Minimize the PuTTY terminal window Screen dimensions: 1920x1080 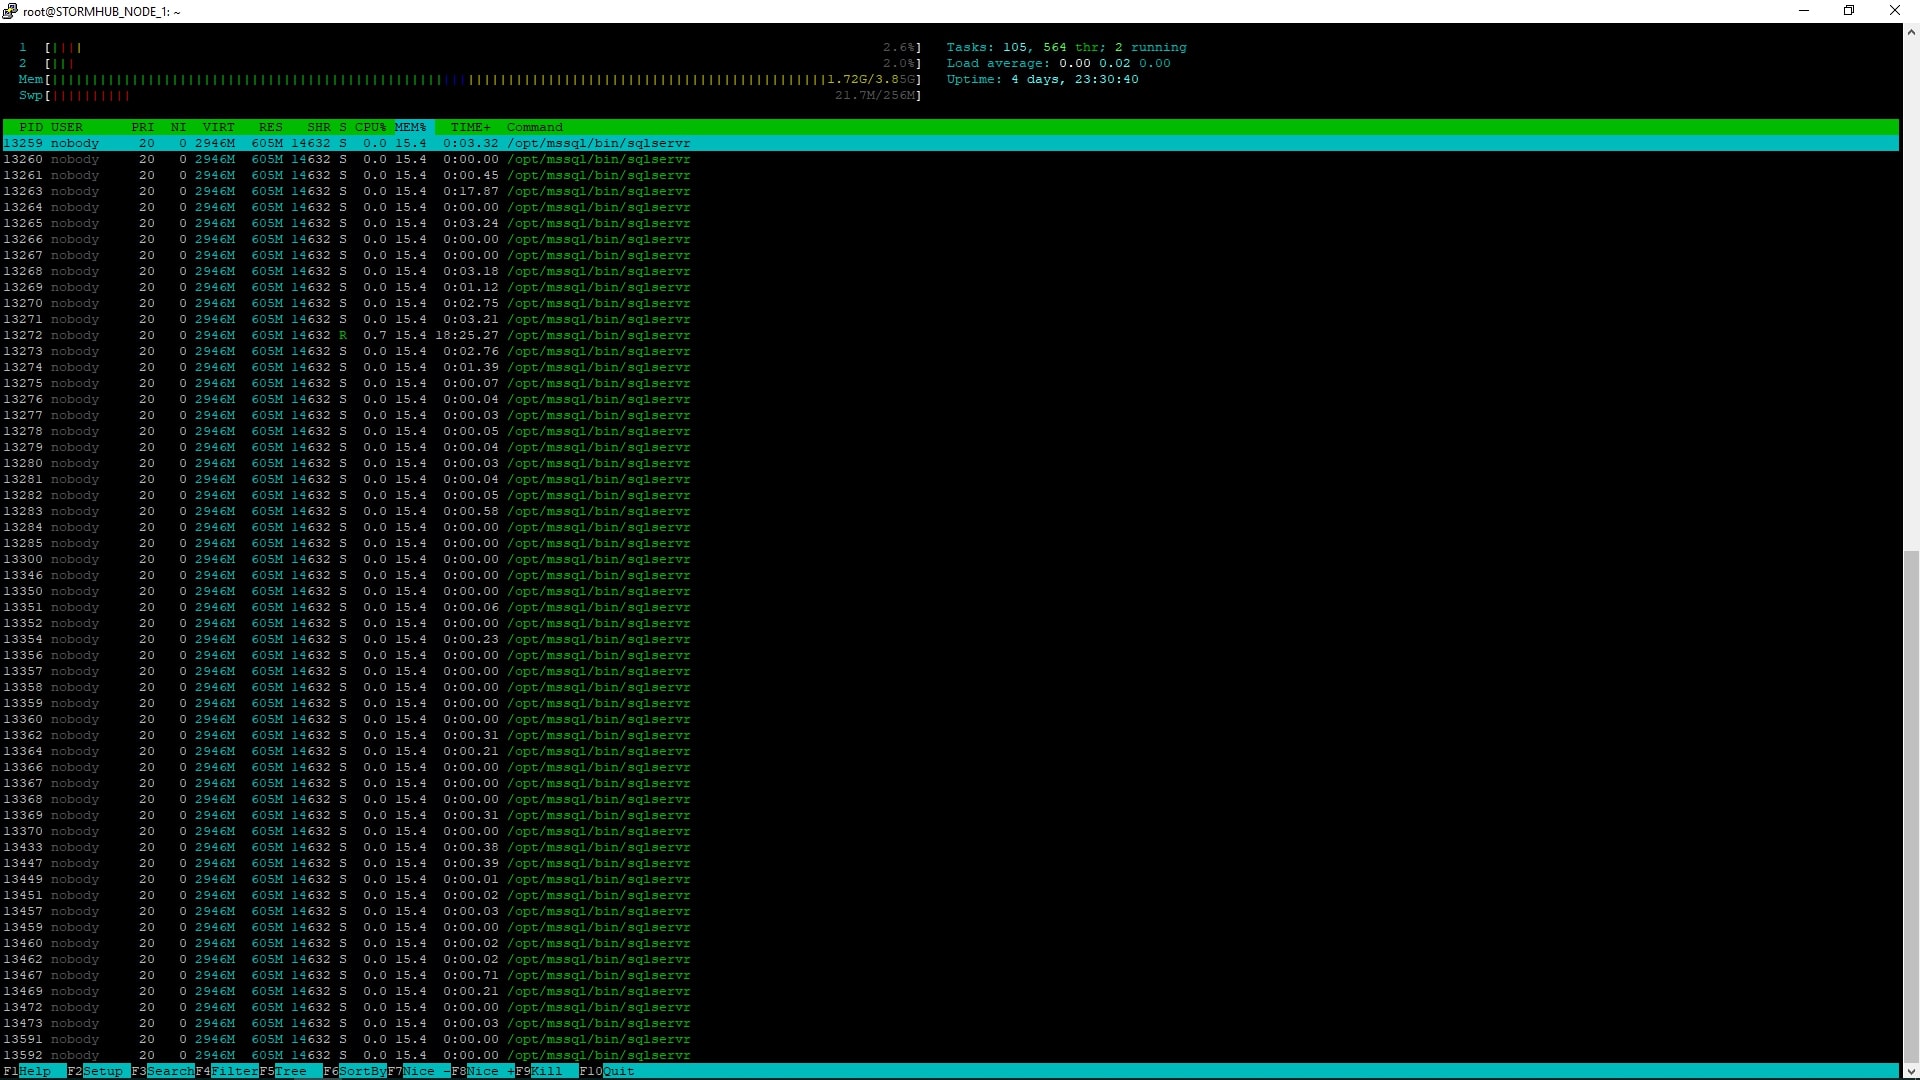coord(1804,11)
